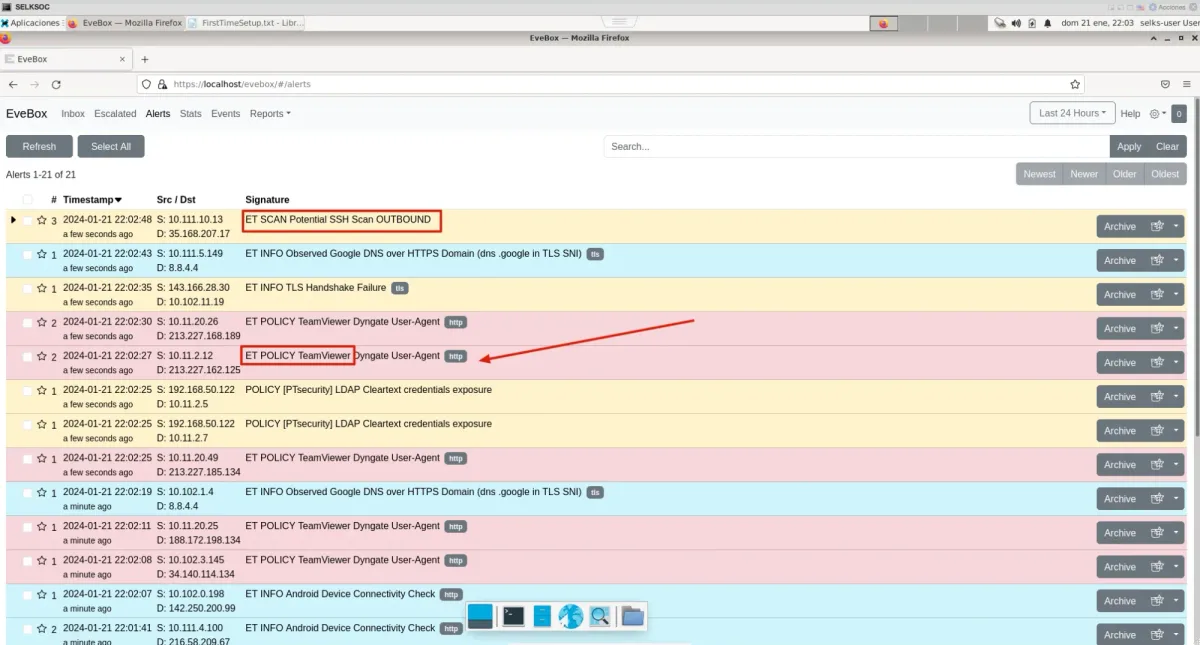Click the Select All button
Image resolution: width=1200 pixels, height=645 pixels.
point(111,146)
